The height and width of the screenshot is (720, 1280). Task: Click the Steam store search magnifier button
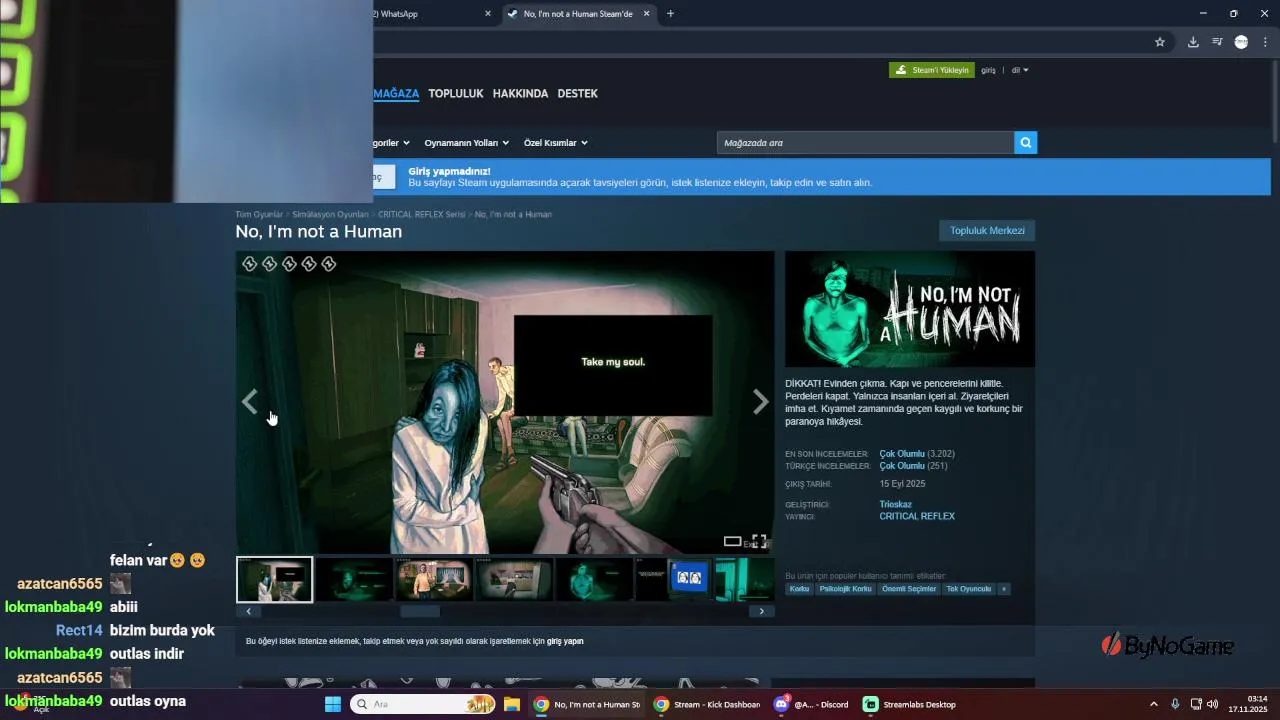[x=1025, y=143]
